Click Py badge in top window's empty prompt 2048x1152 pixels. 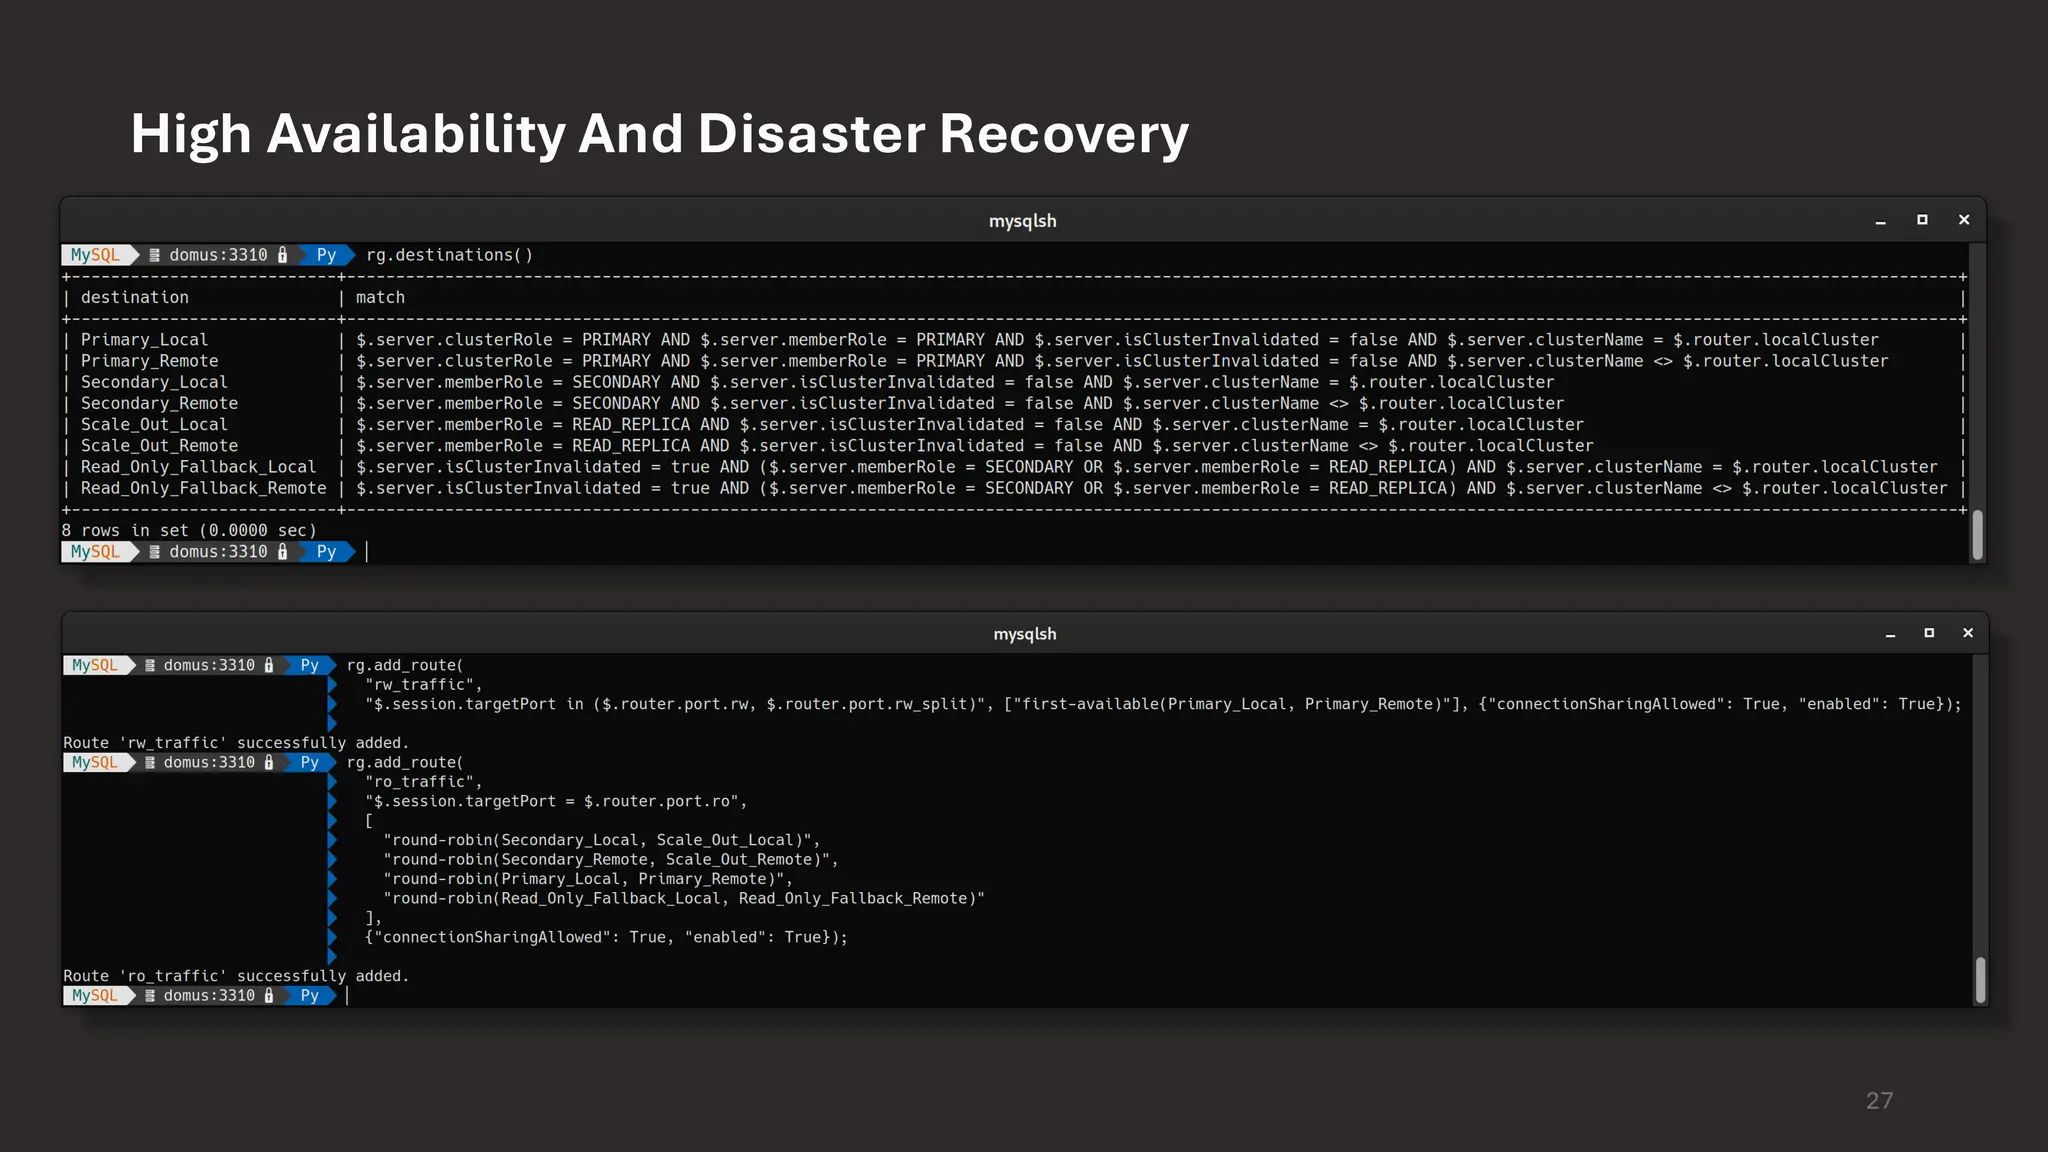point(326,552)
